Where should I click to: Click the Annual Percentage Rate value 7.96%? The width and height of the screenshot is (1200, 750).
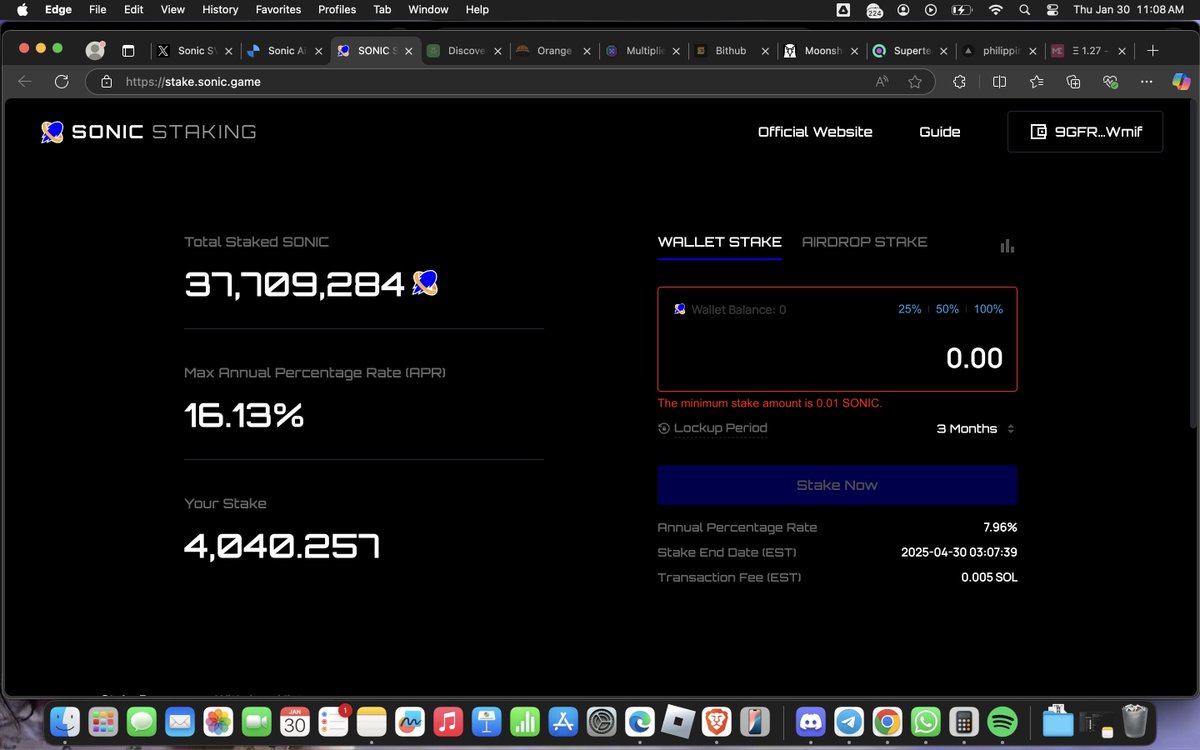coord(1000,527)
